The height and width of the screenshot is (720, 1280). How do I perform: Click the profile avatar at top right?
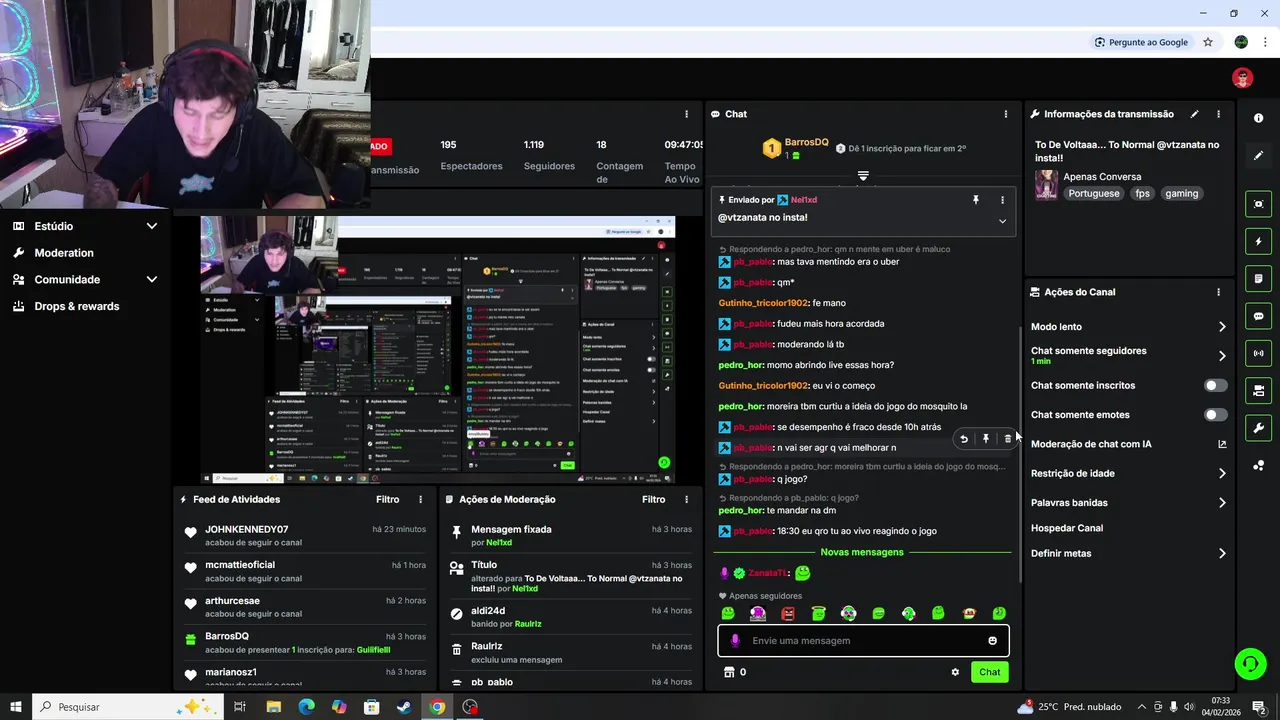click(x=1242, y=78)
